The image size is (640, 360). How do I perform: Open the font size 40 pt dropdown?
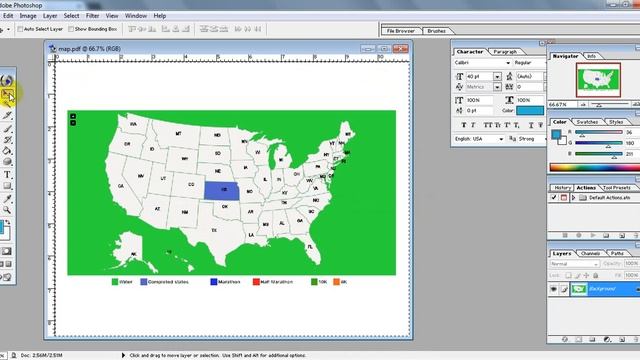[497, 76]
